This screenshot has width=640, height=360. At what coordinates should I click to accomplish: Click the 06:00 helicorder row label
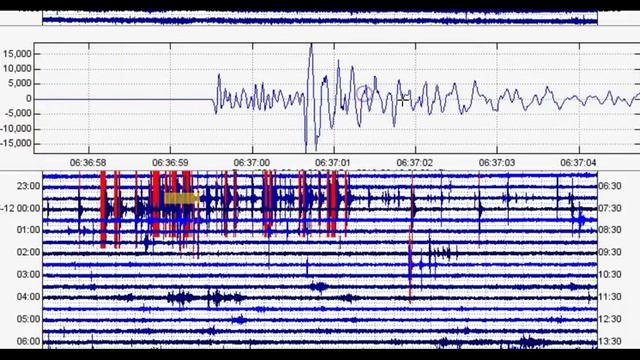coord(29,341)
